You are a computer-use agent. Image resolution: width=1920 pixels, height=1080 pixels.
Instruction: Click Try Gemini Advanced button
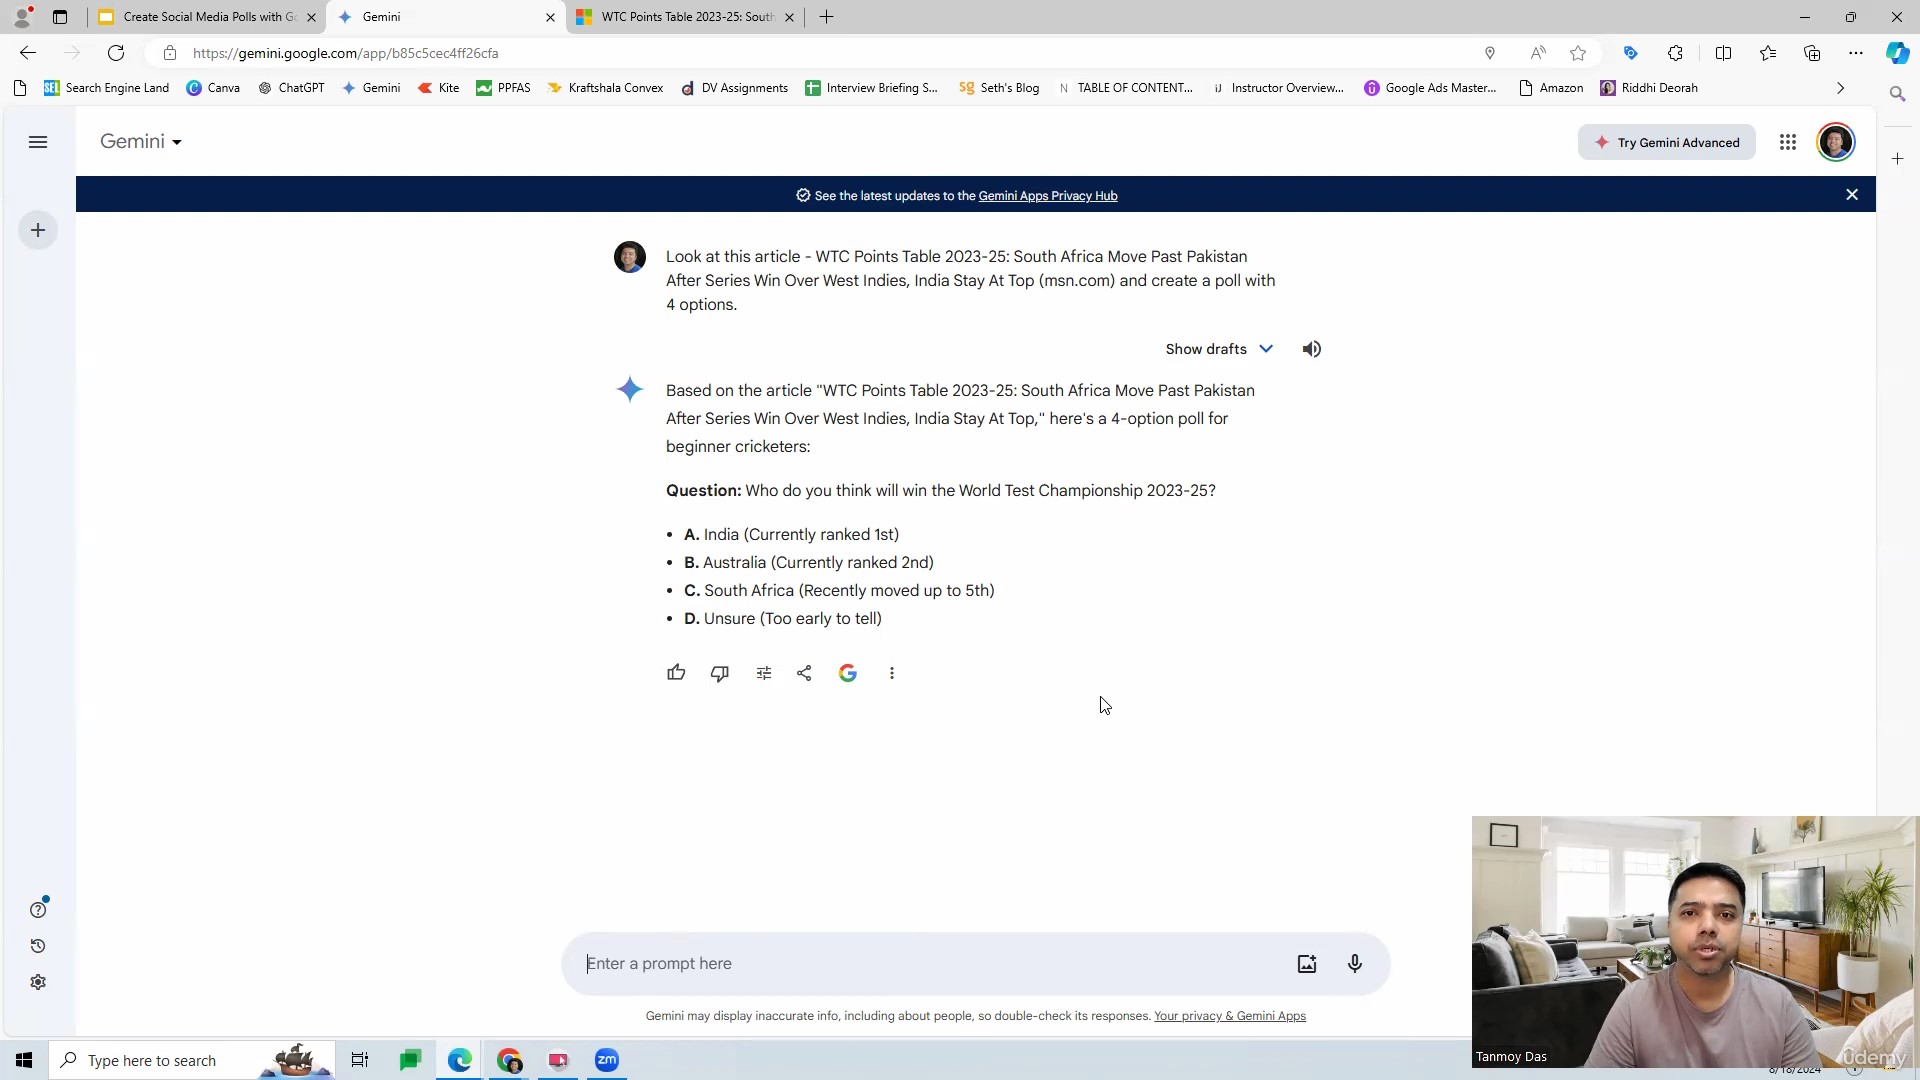[x=1667, y=142]
